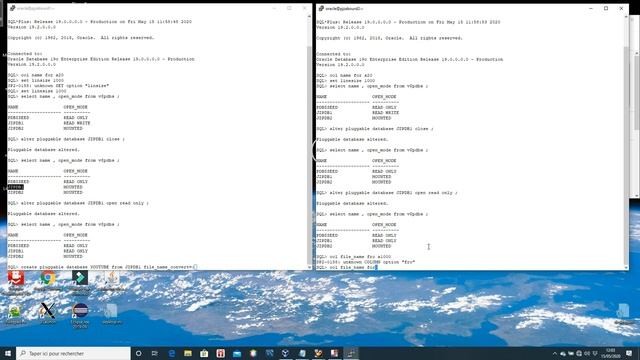Click the highlighted JIPDB1 text in left terminal

(16, 187)
